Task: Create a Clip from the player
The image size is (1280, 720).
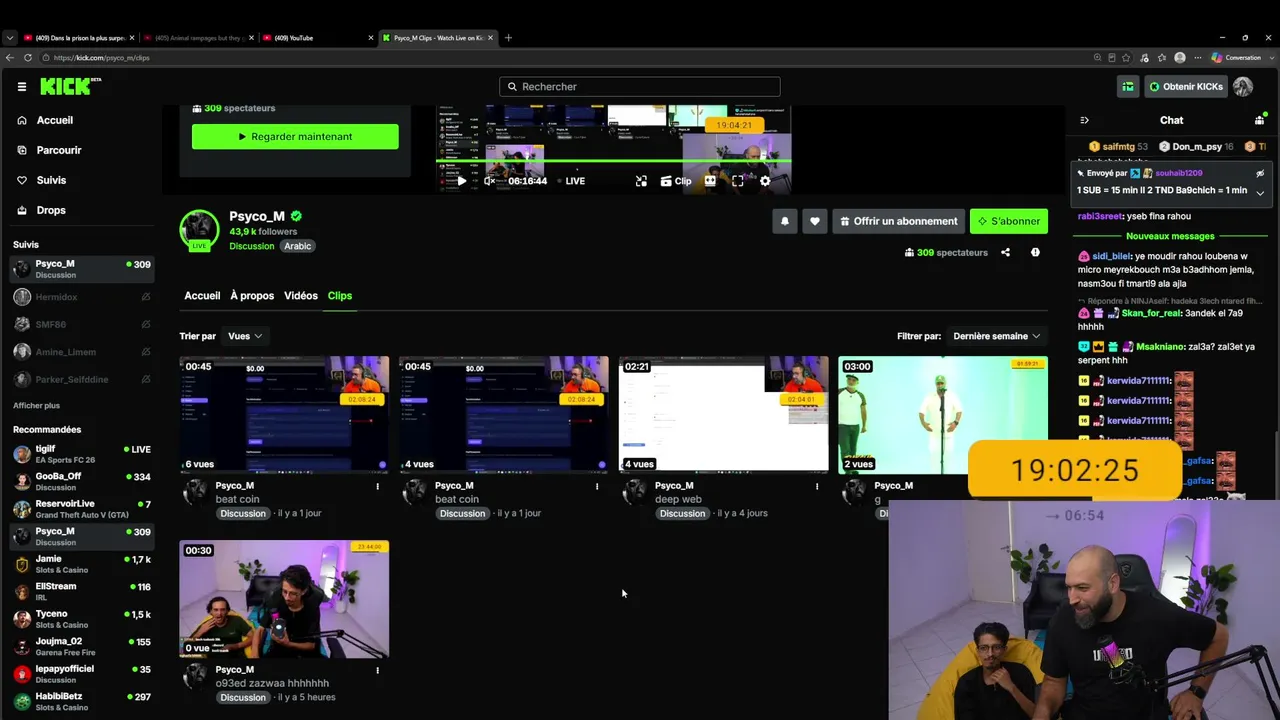Action: 676,181
